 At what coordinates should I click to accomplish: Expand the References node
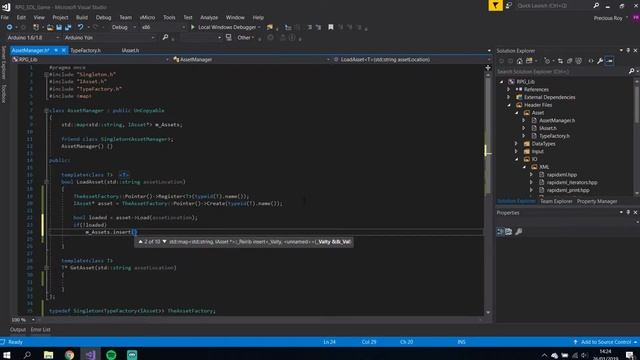(x=509, y=89)
